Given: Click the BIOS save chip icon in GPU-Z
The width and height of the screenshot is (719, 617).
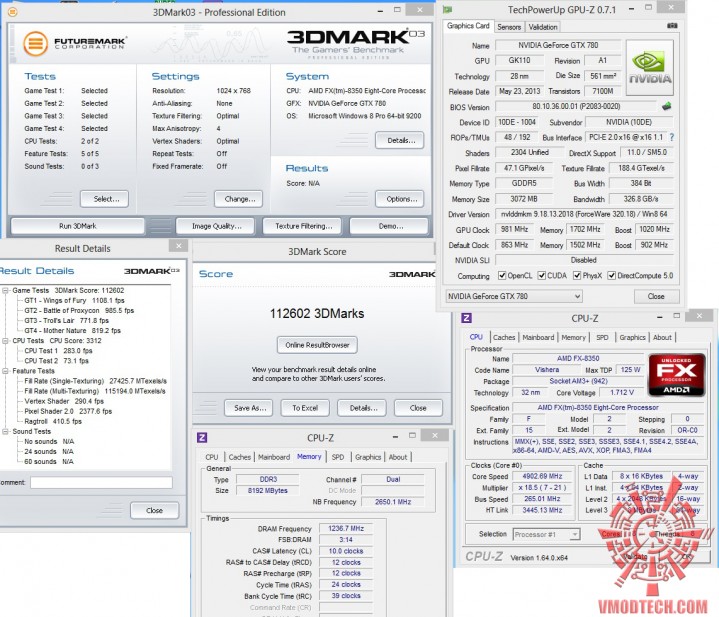Looking at the screenshot, I should (667, 106).
